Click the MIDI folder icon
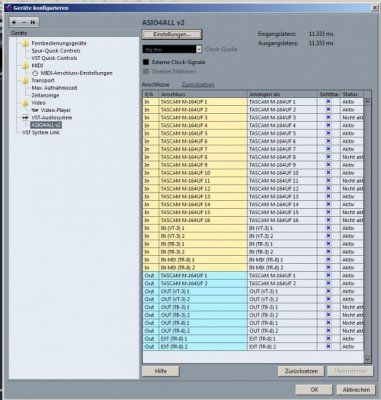 [x=25, y=66]
